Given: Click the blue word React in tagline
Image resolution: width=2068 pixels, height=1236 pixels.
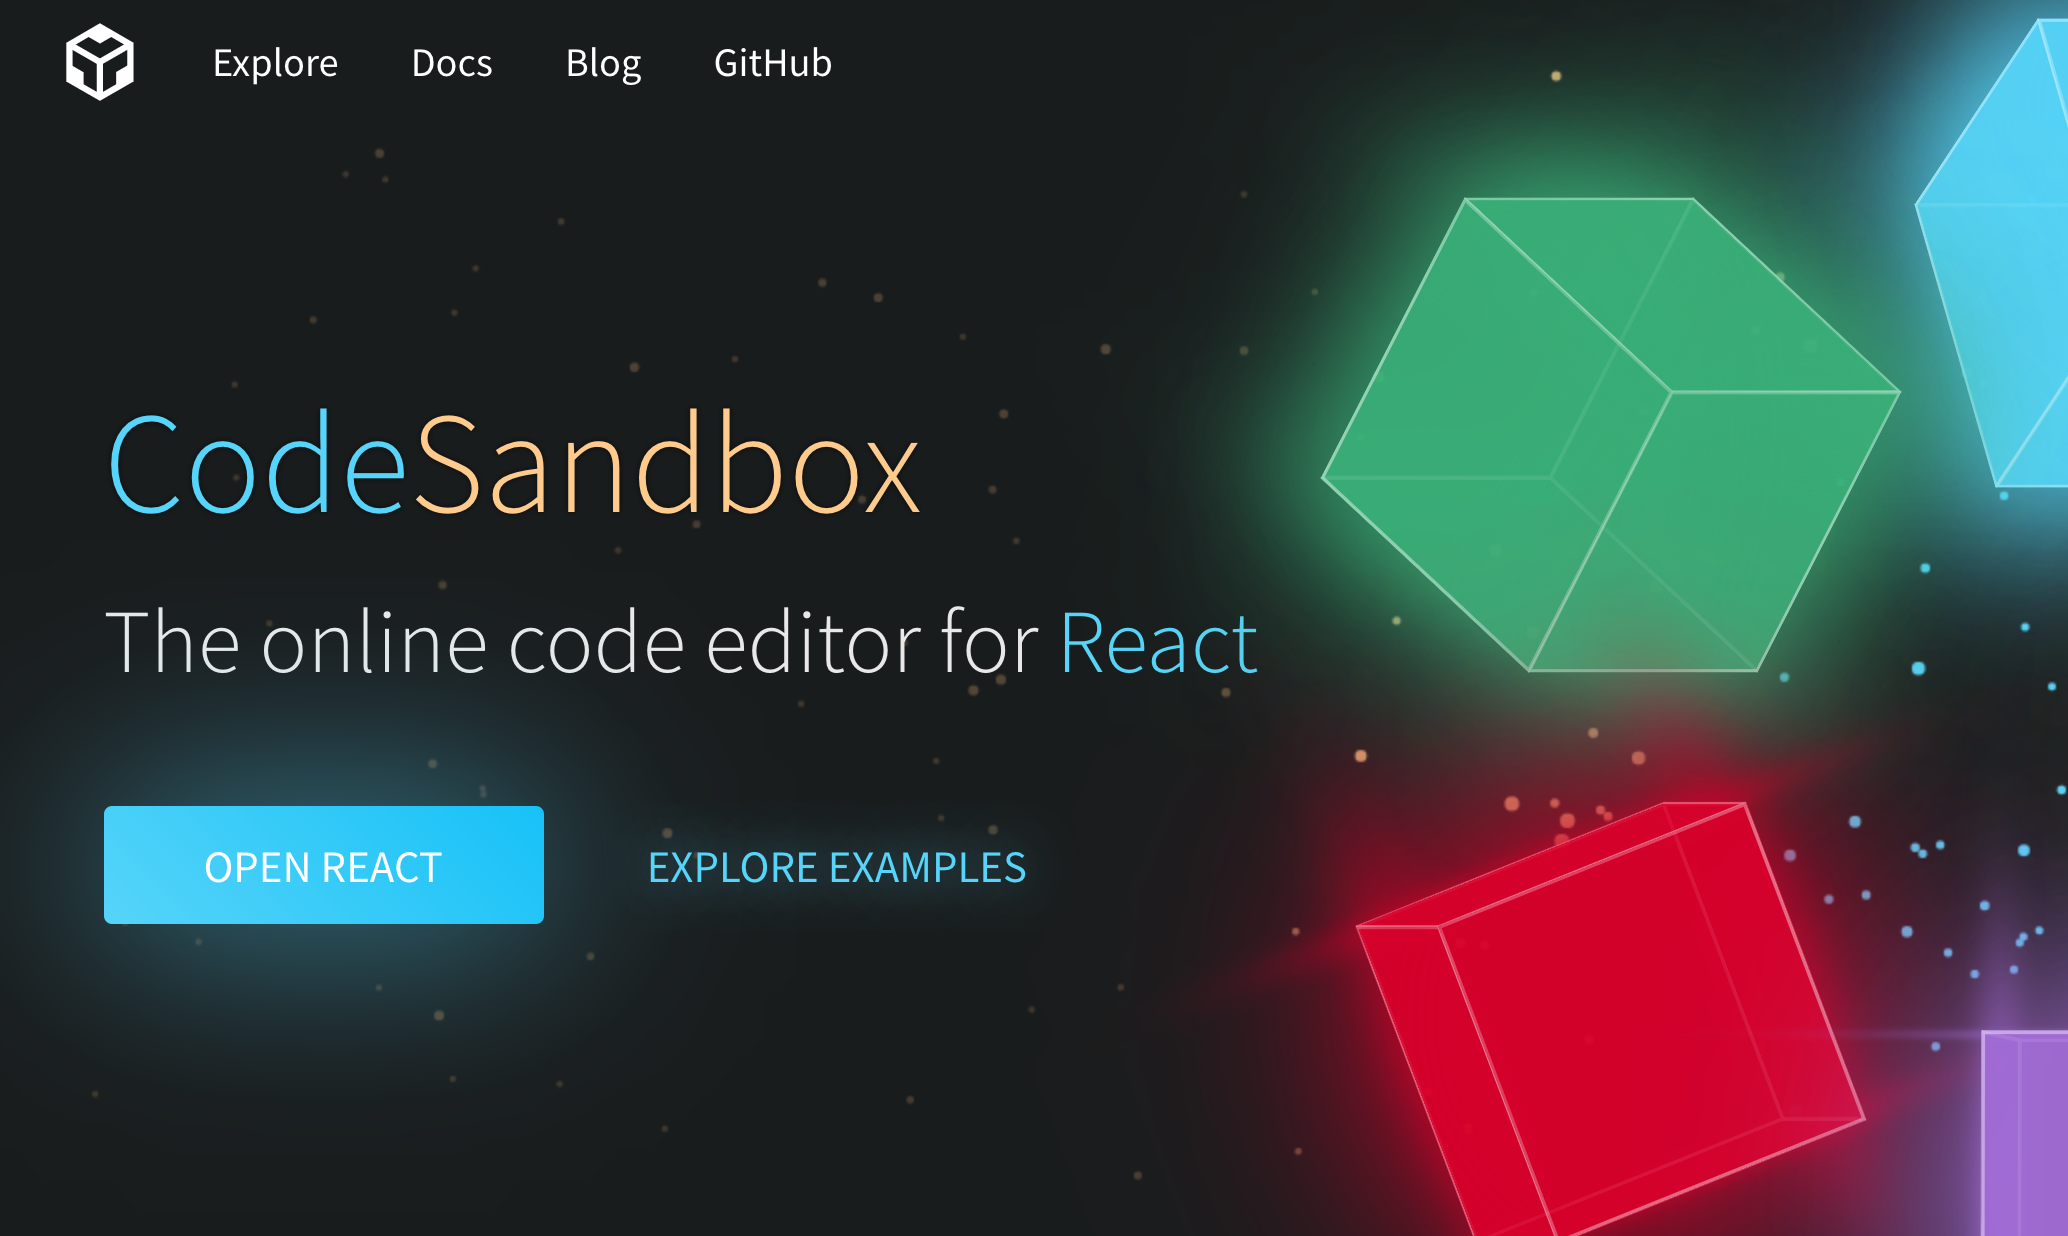Looking at the screenshot, I should [1158, 643].
